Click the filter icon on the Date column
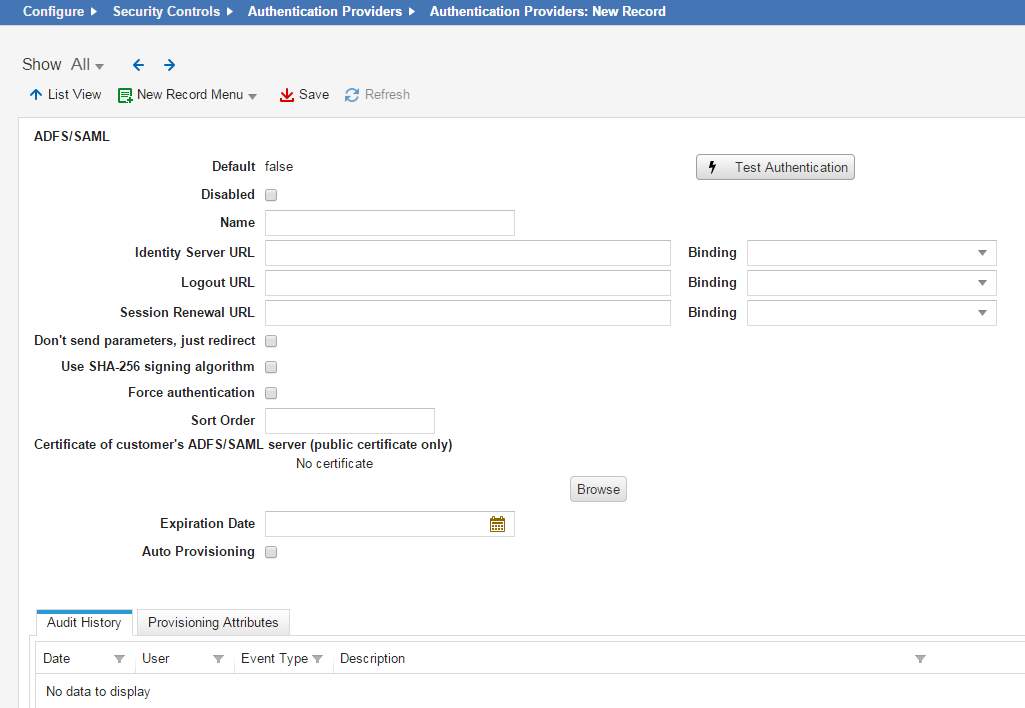1025x708 pixels. coord(120,658)
